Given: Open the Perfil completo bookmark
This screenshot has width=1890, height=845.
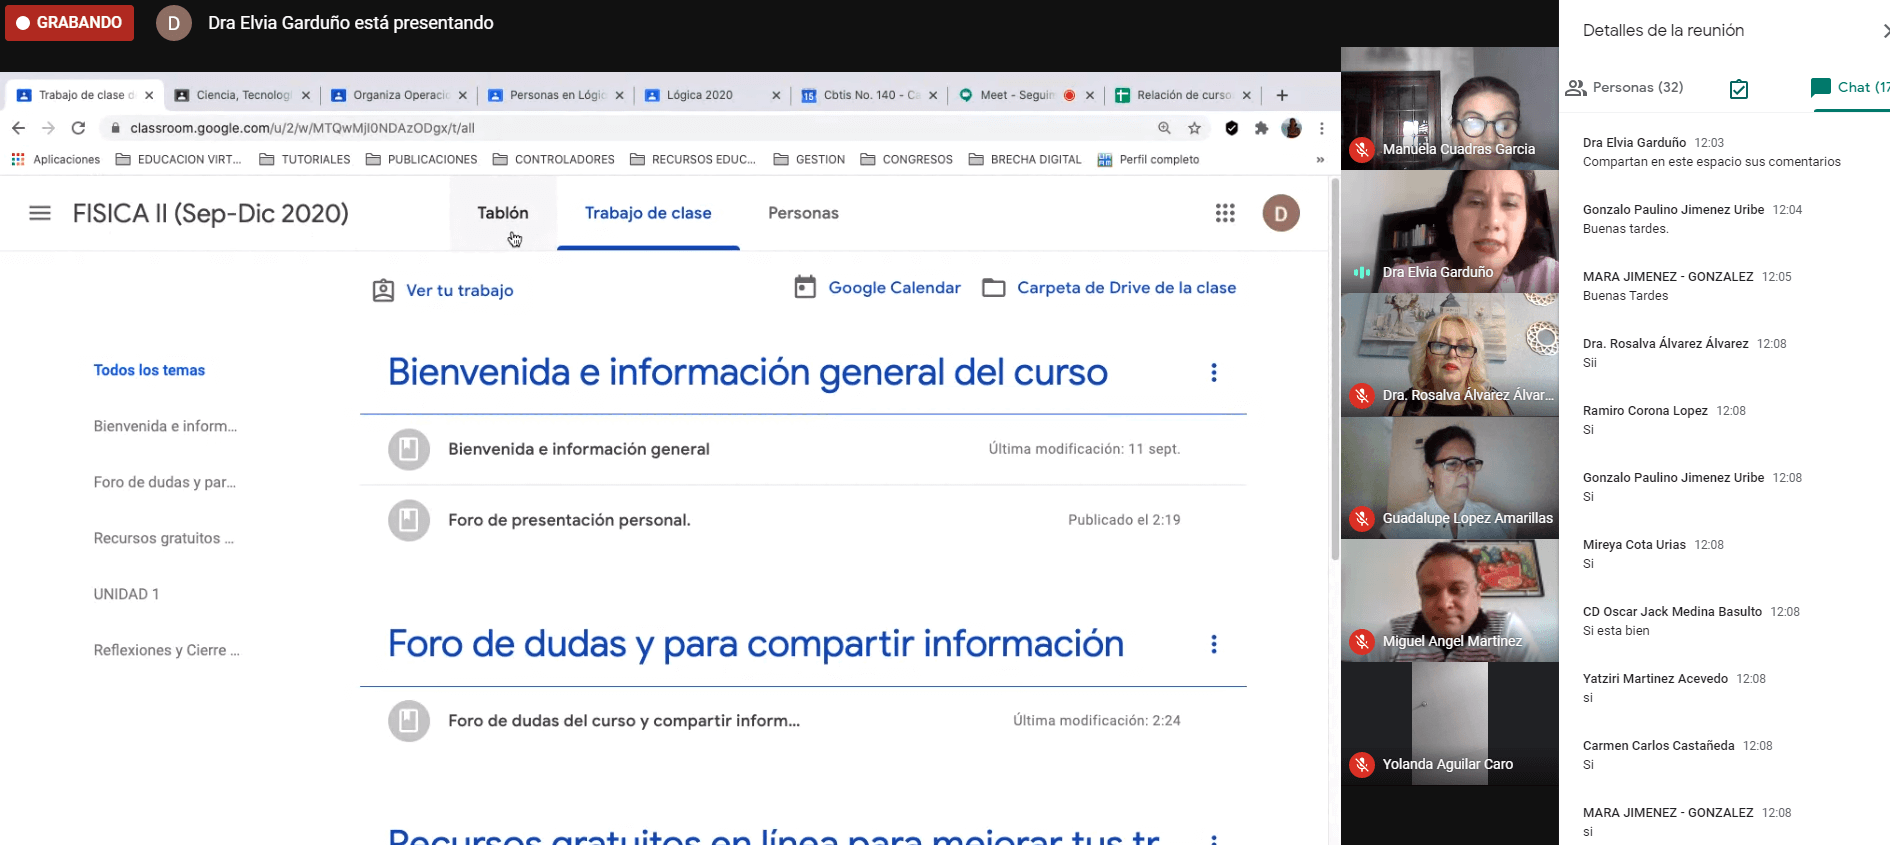Looking at the screenshot, I should click(1148, 159).
